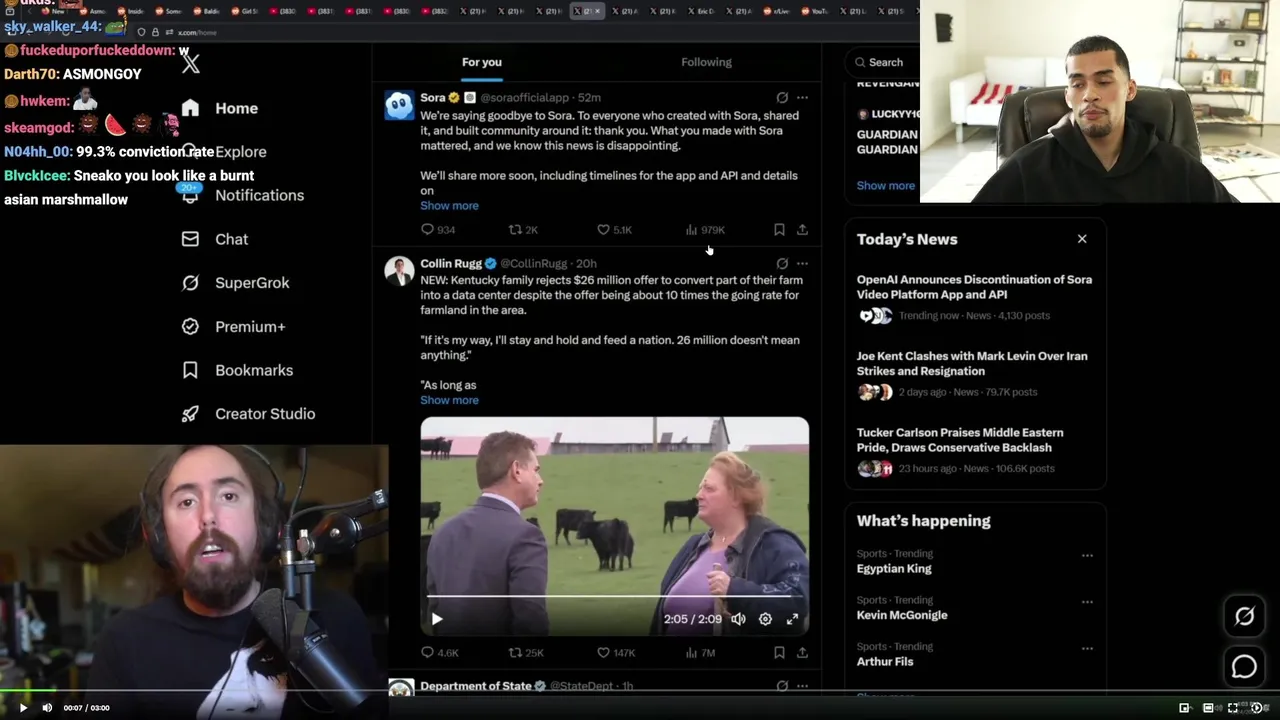Bookmark the Collin Rugg post
Viewport: 1280px width, 720px height.
tap(779, 653)
